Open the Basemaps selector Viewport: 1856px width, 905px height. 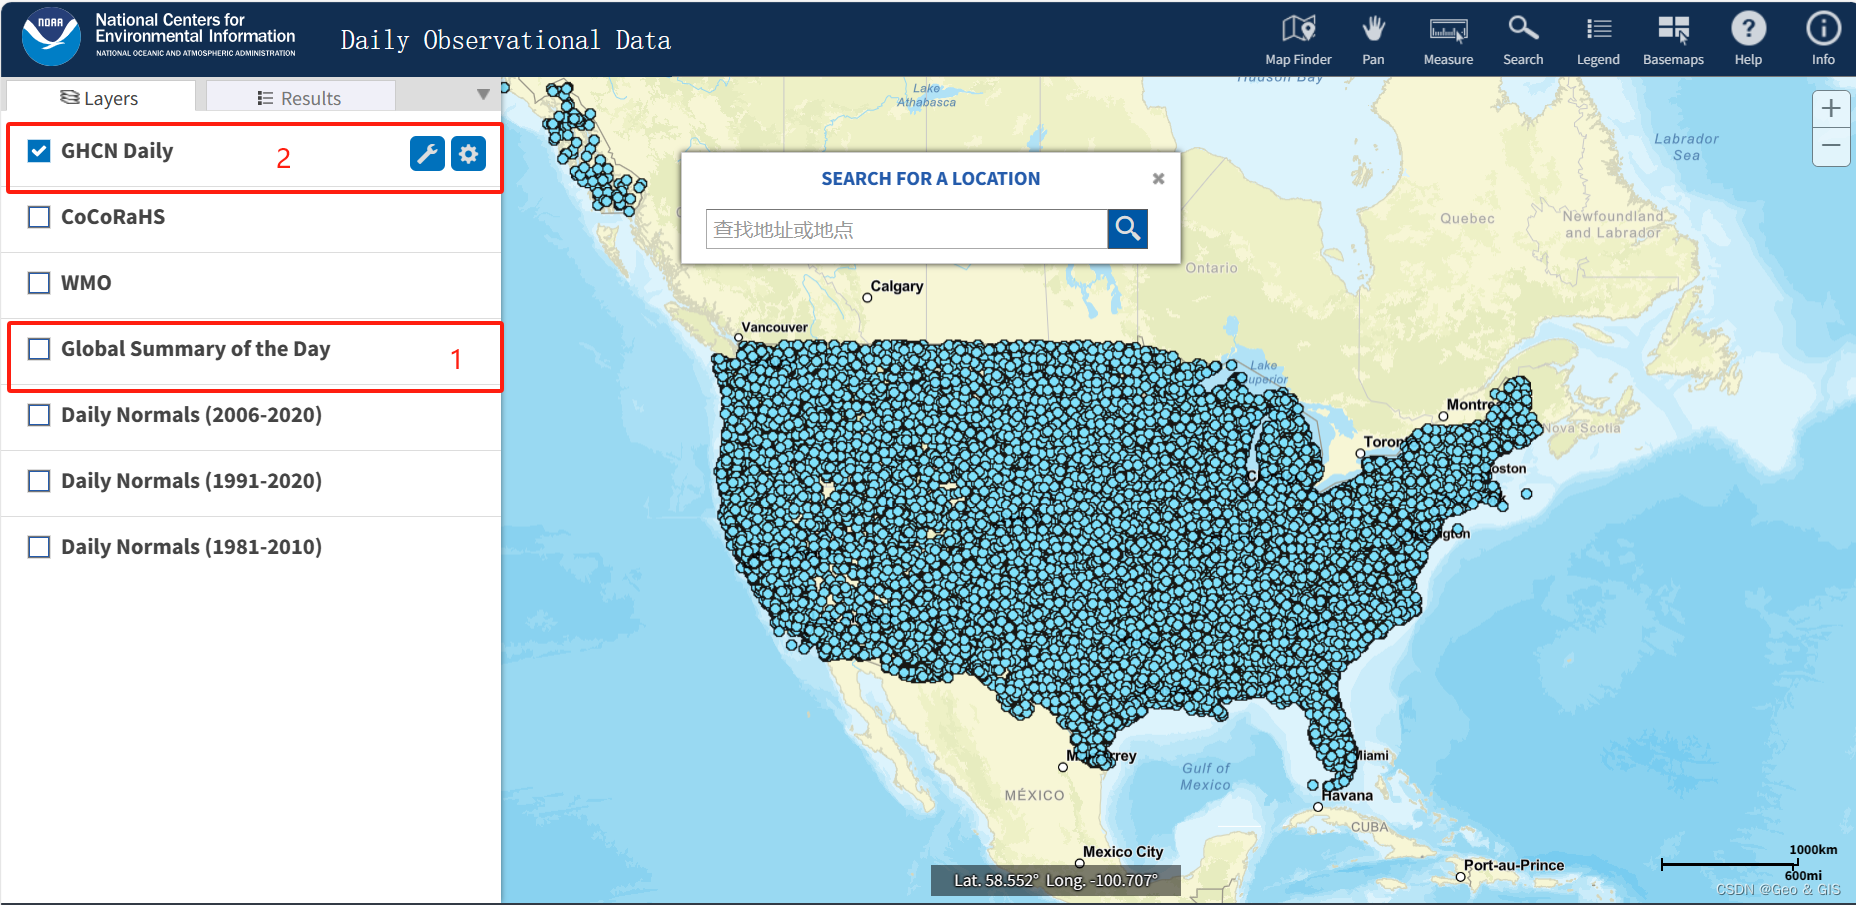(x=1673, y=40)
